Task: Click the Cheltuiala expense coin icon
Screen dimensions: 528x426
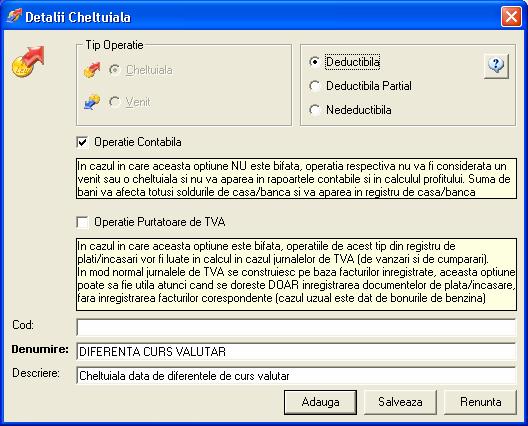Action: tap(92, 70)
